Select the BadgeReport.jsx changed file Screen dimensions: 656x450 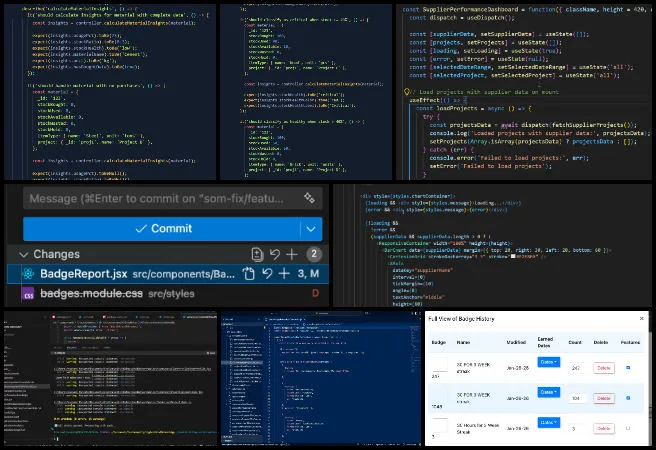click(167, 274)
